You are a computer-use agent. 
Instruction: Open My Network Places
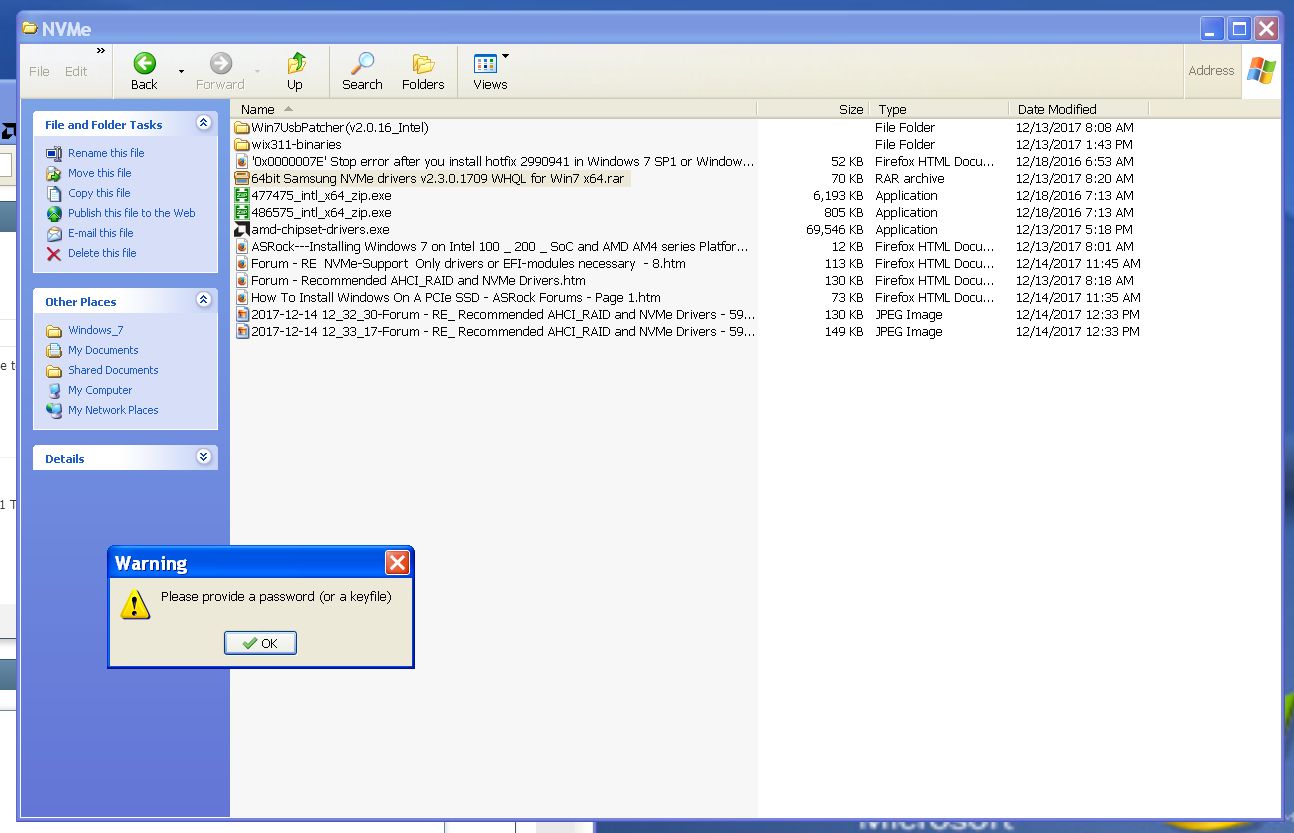coord(113,410)
